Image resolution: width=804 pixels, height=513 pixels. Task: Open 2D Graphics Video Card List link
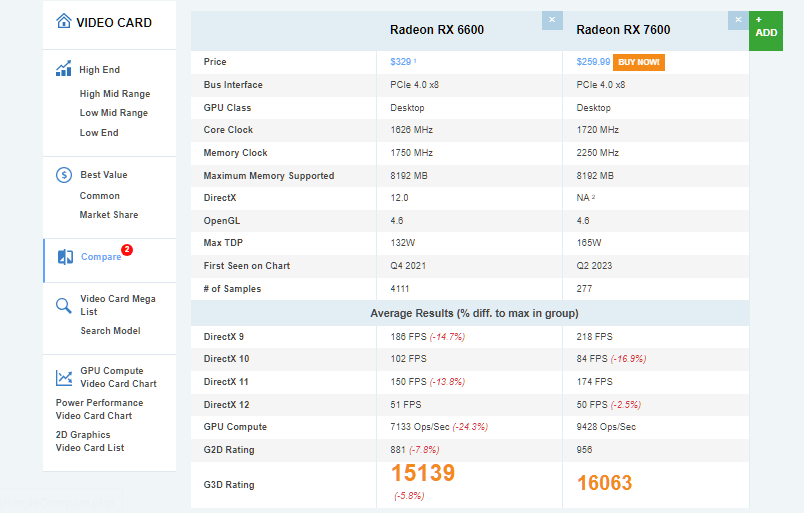click(x=90, y=441)
